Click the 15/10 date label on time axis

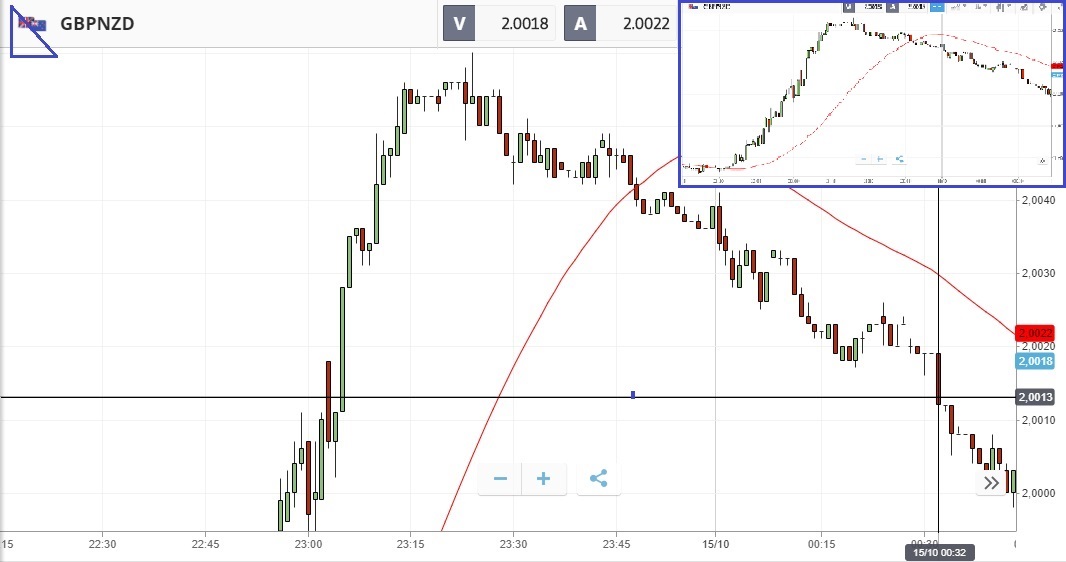pyautogui.click(x=715, y=544)
